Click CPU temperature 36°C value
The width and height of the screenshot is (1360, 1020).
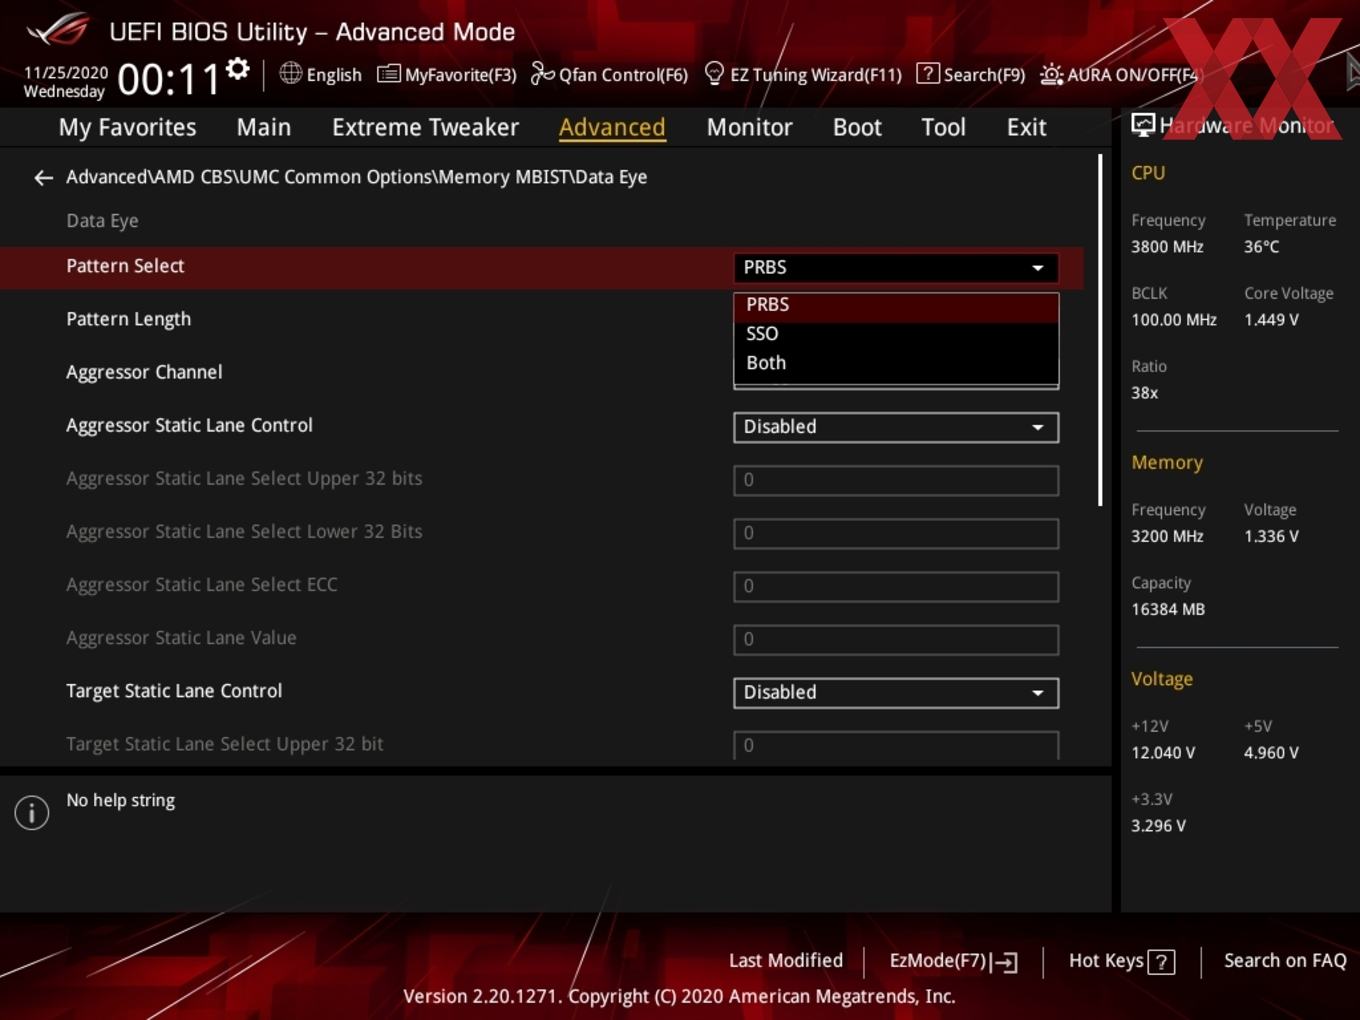tap(1261, 247)
